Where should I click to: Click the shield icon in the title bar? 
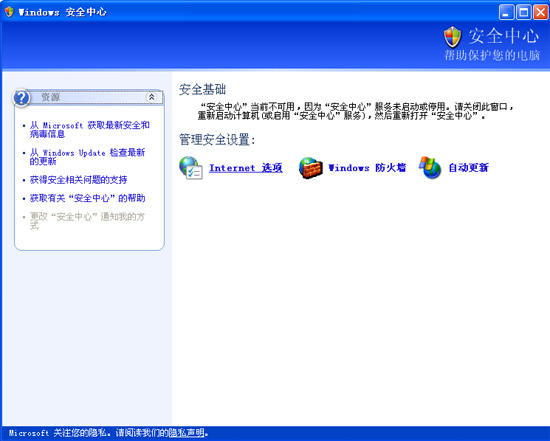pos(9,12)
